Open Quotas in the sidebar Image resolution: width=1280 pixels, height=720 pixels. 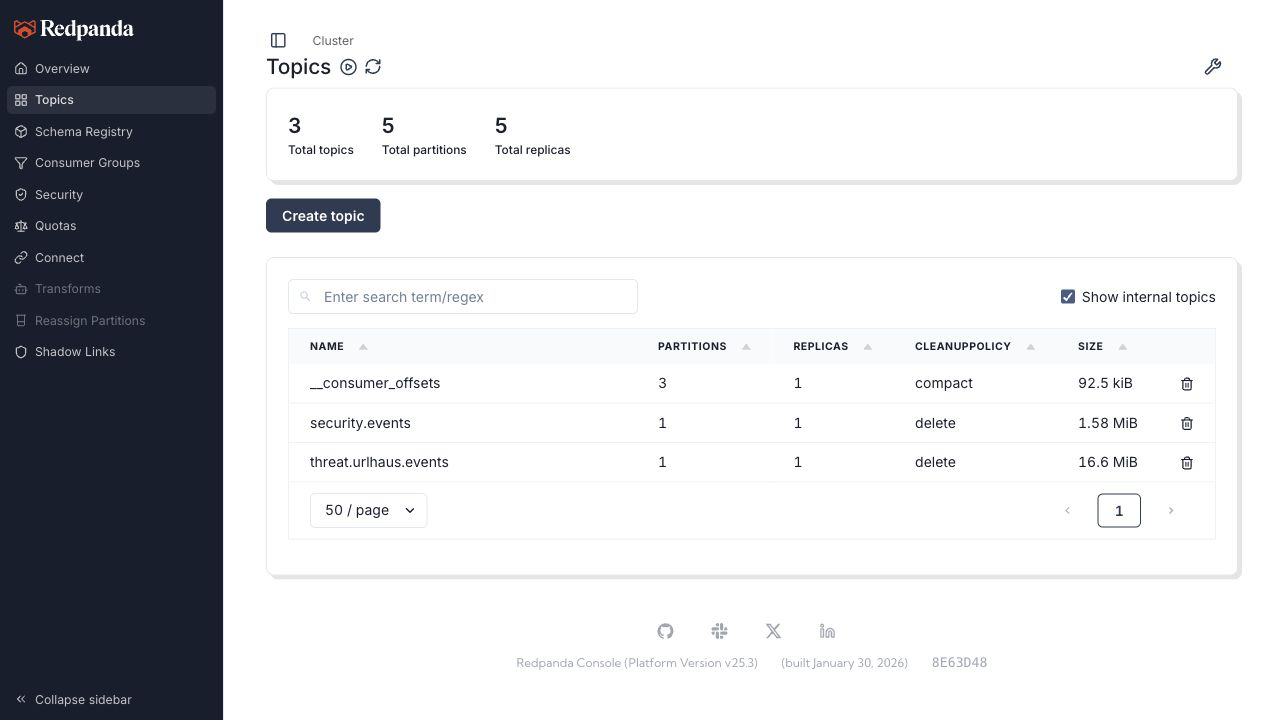(111, 226)
